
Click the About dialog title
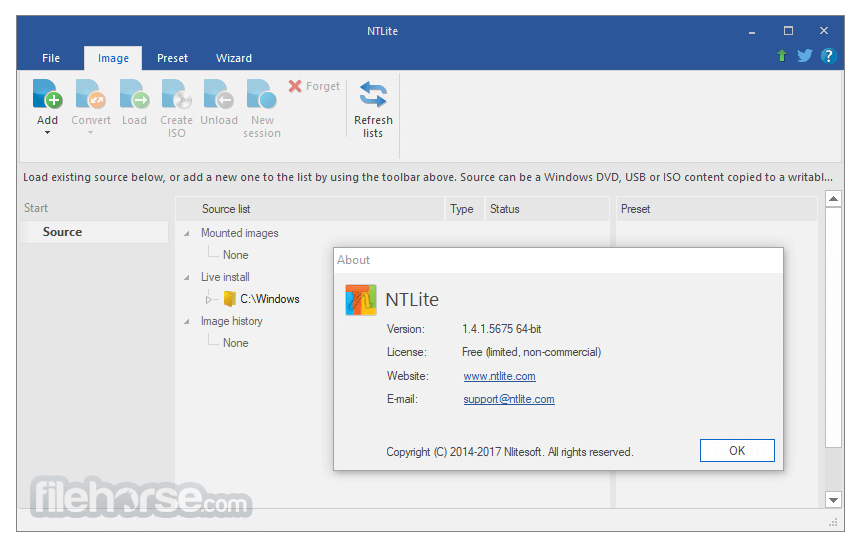(353, 260)
